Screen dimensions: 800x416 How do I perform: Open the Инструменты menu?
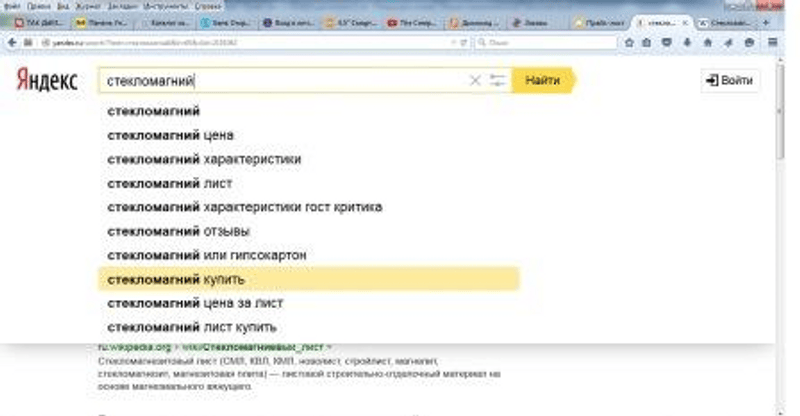click(166, 7)
